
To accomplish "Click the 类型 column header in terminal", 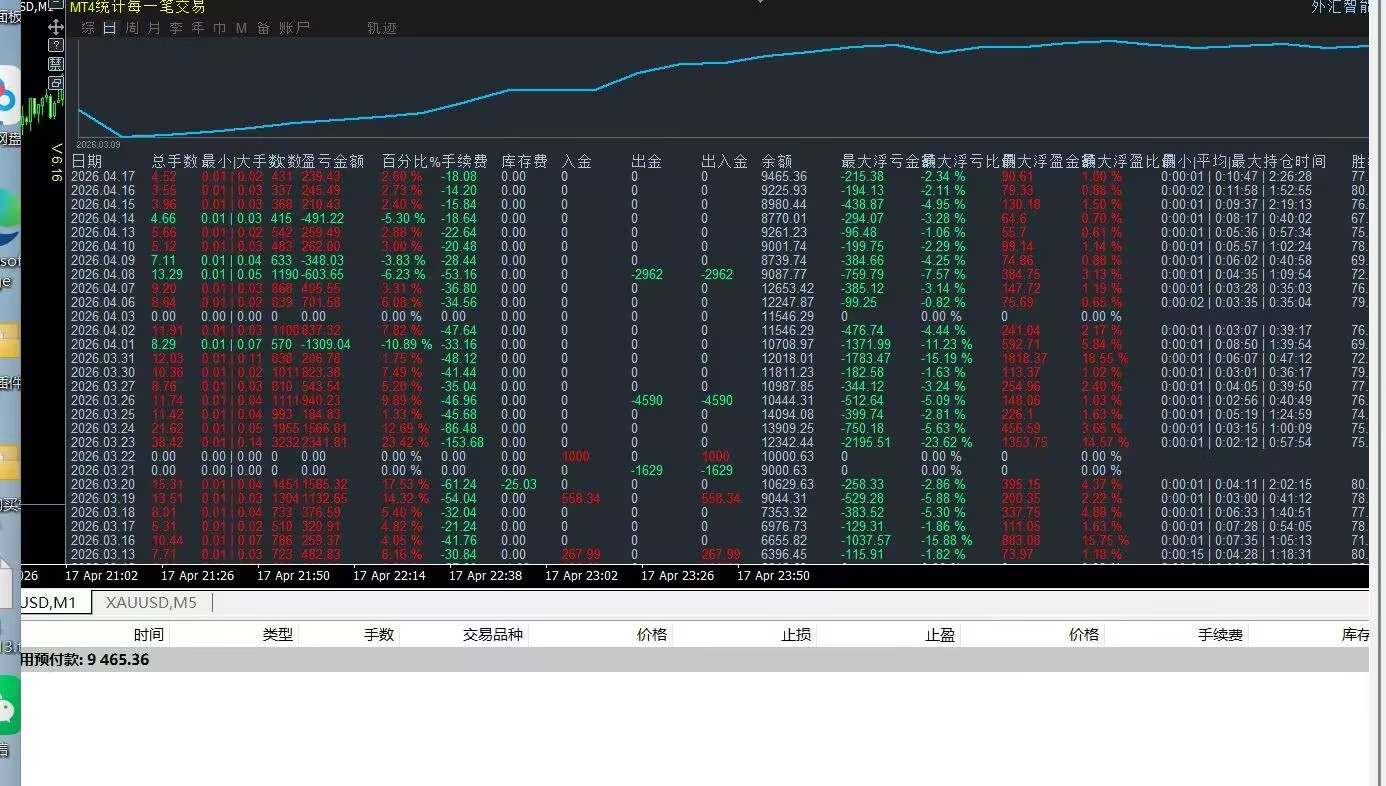I will pyautogui.click(x=278, y=634).
